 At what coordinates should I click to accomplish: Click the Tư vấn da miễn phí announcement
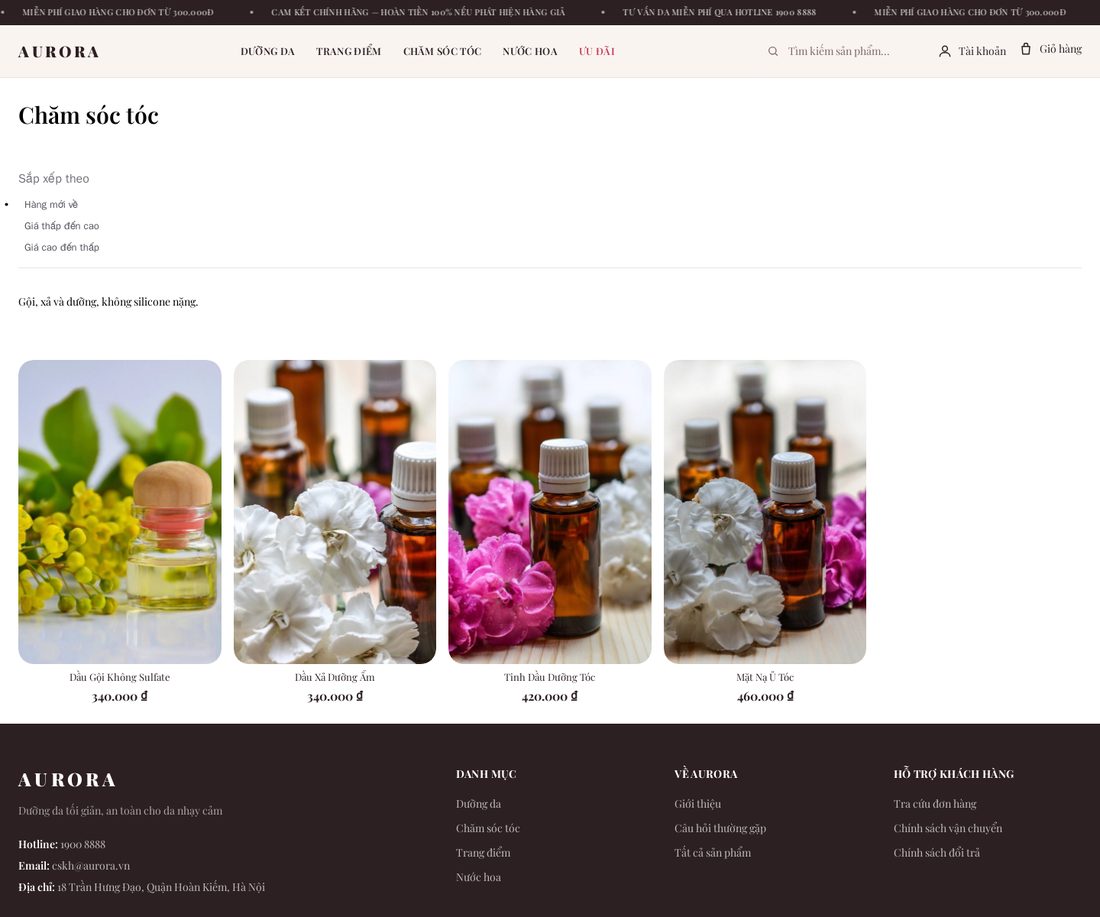click(x=719, y=13)
